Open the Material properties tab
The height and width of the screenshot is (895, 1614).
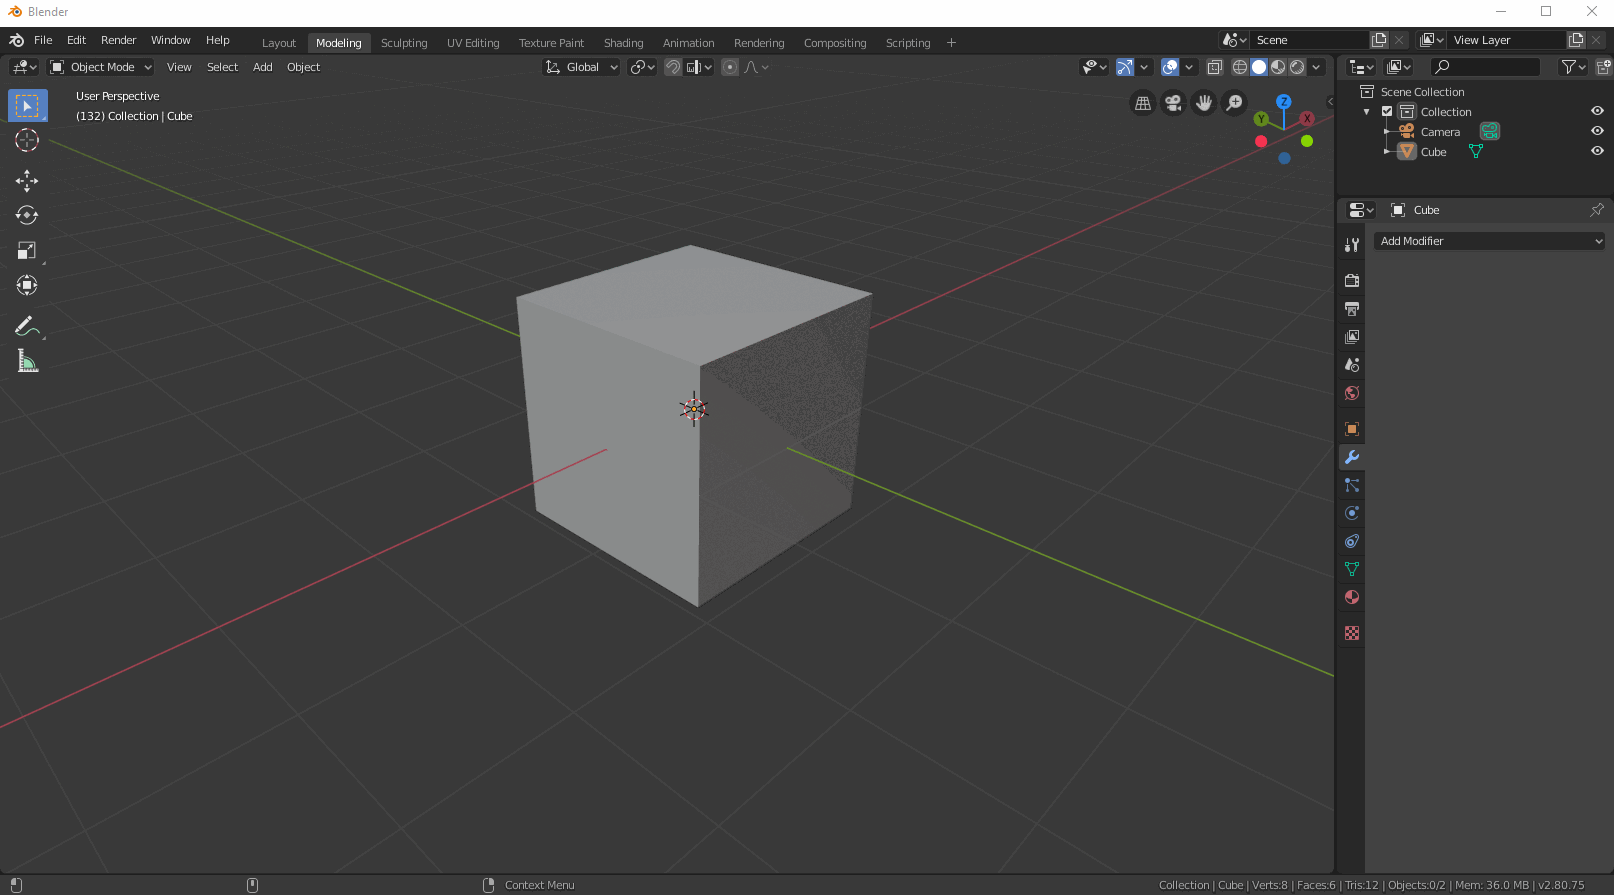click(x=1352, y=597)
